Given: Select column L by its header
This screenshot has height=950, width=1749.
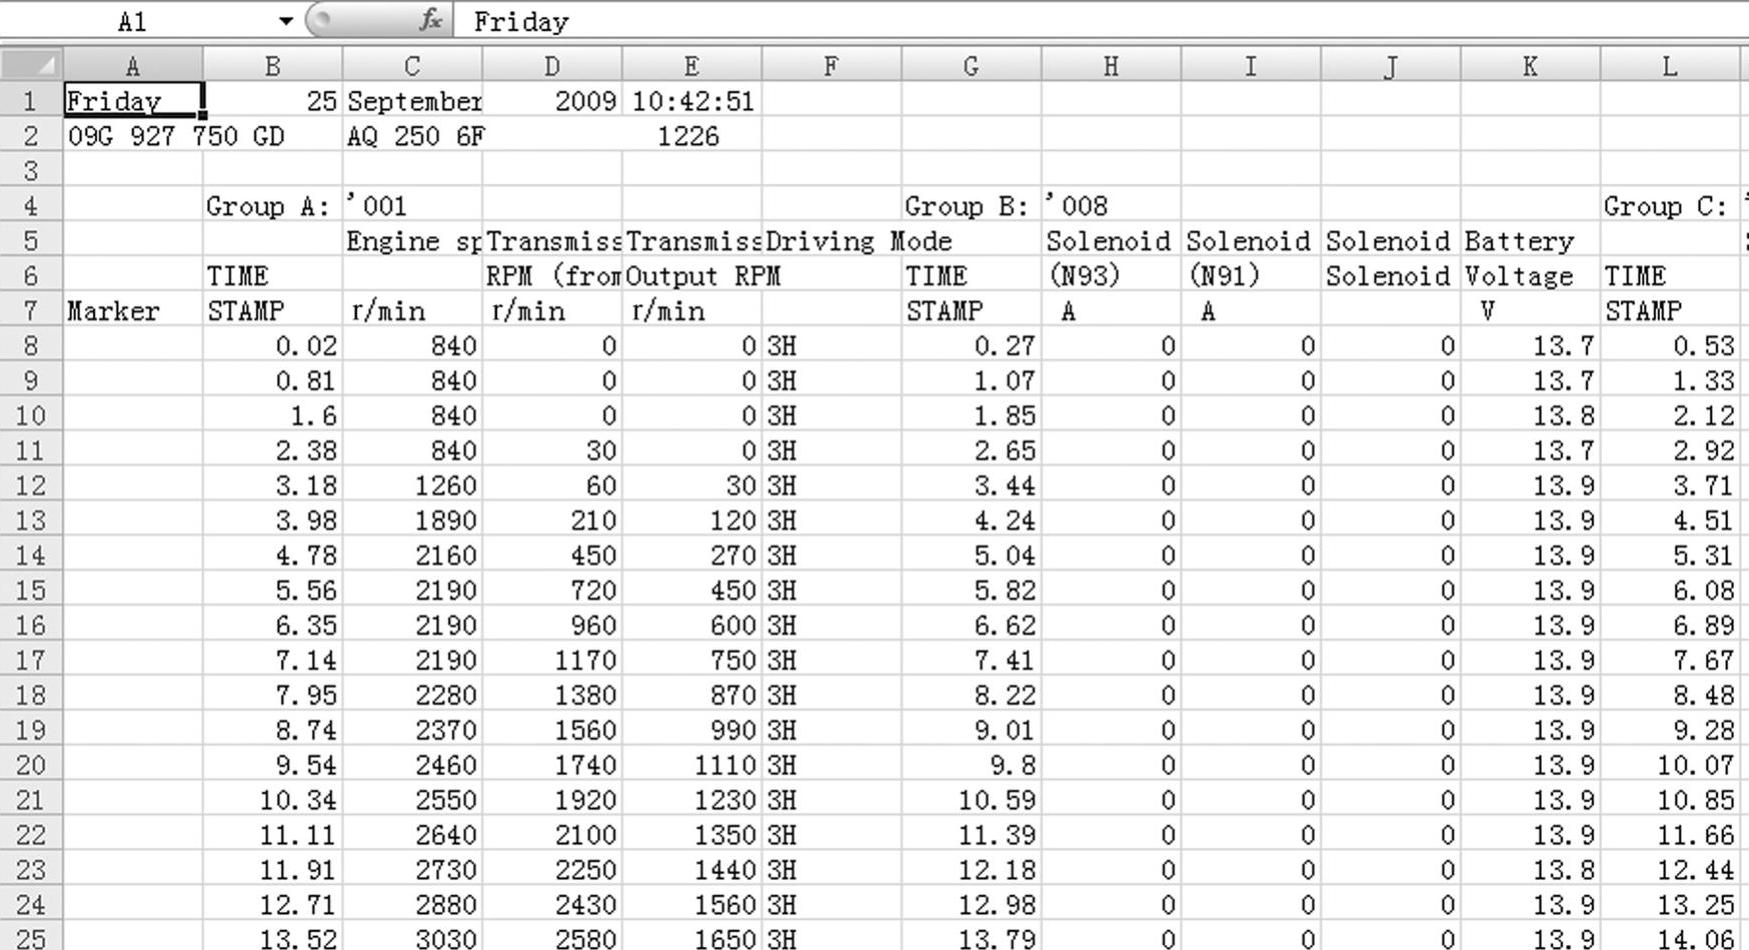Looking at the screenshot, I should click(x=1670, y=66).
